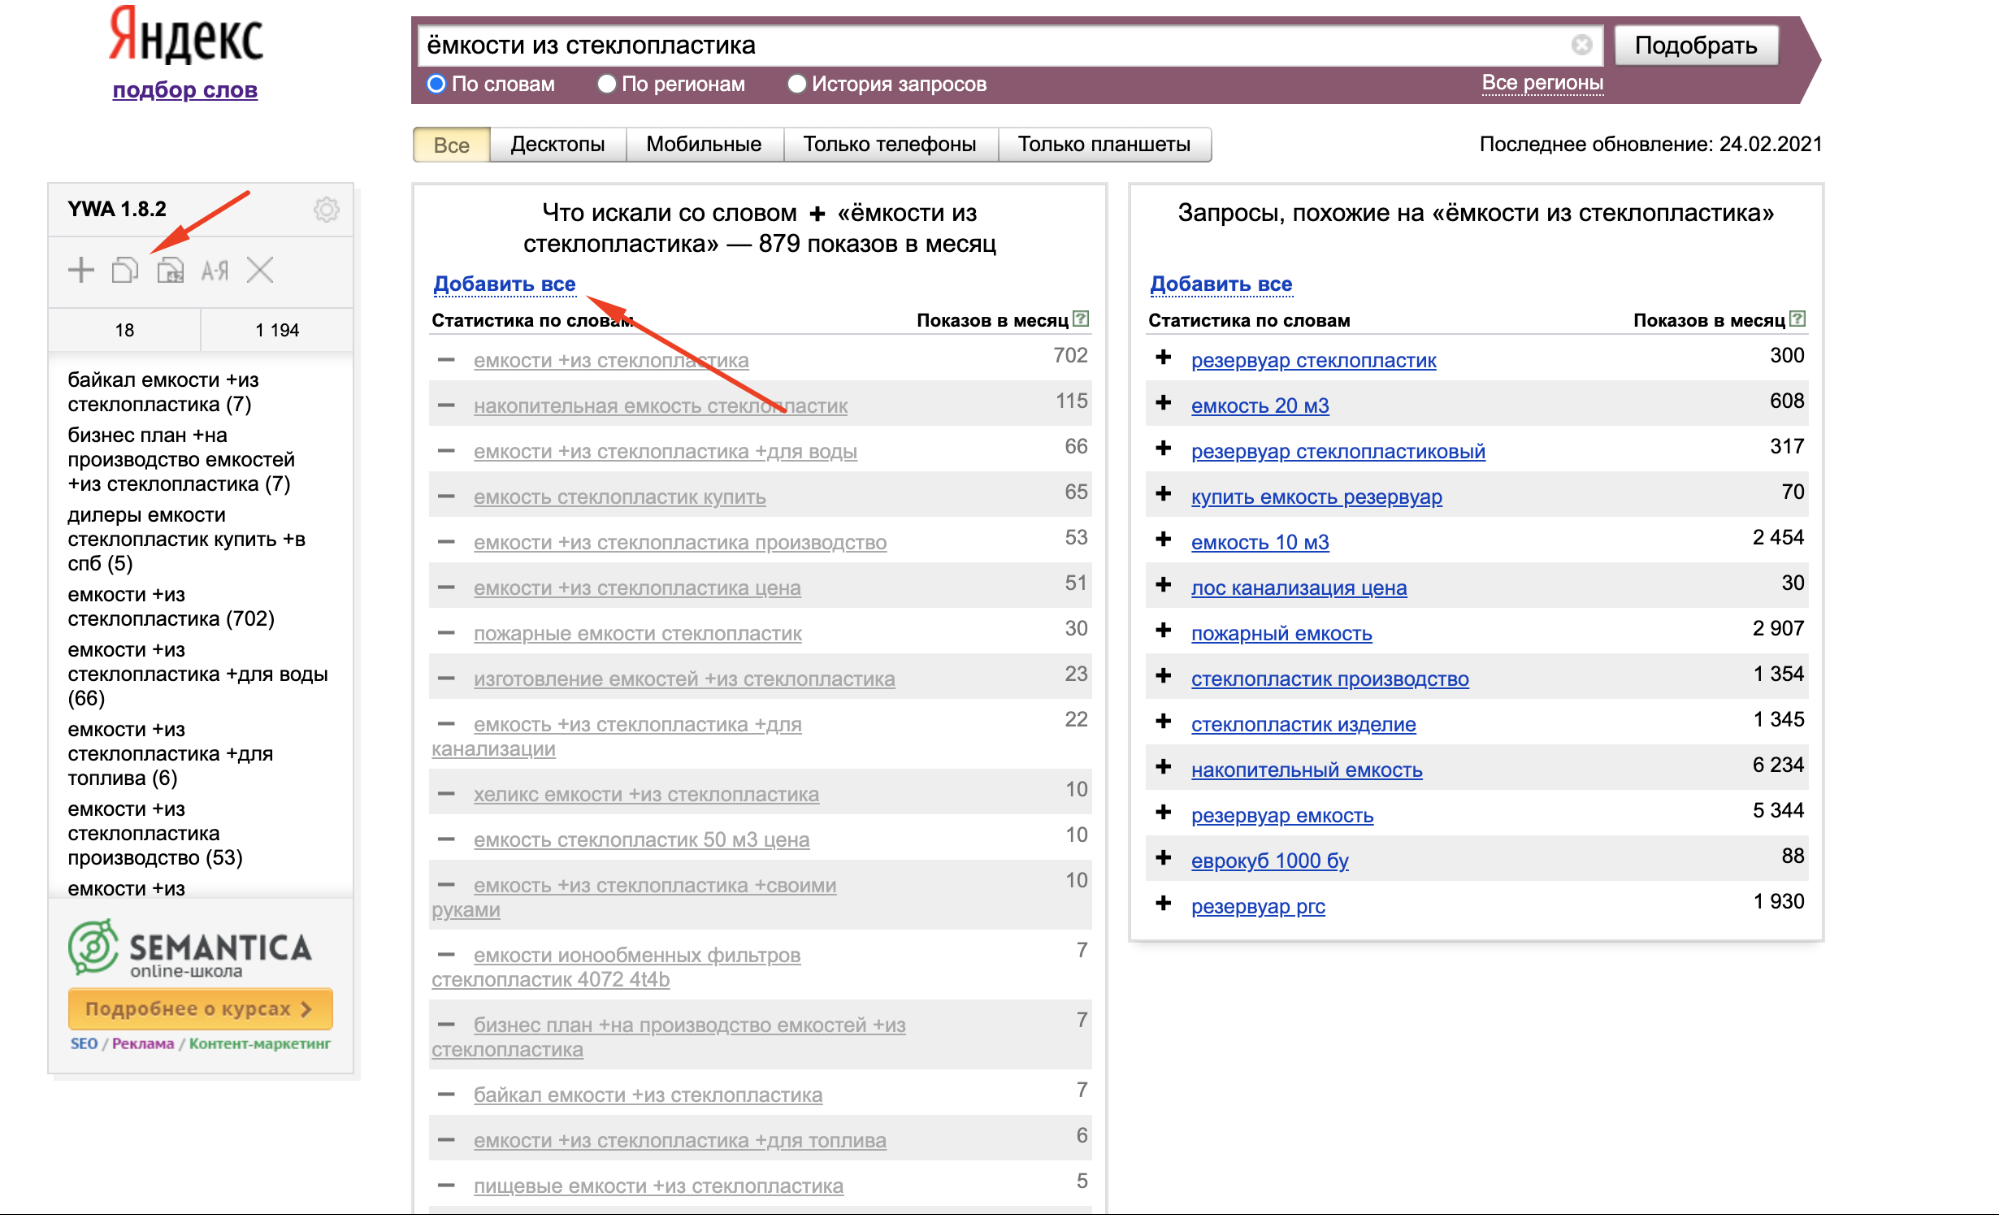Viewport: 1999px width, 1215px height.
Task: Select the 'История запросов' radio button
Action: [797, 84]
